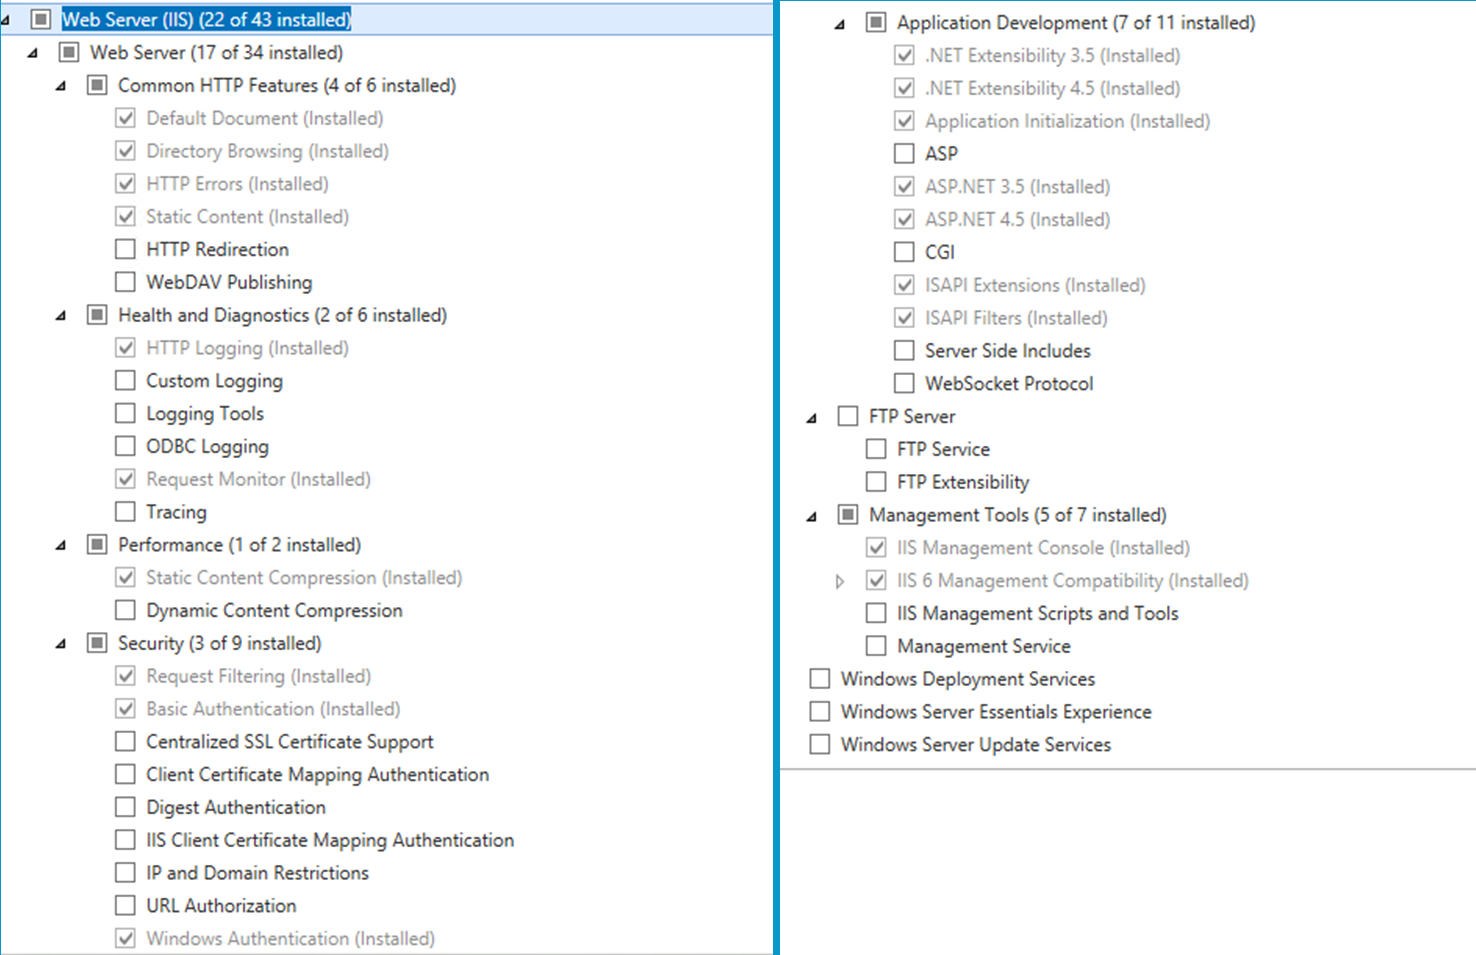Check the CGI checkbox
The image size is (1476, 955).
(x=903, y=251)
